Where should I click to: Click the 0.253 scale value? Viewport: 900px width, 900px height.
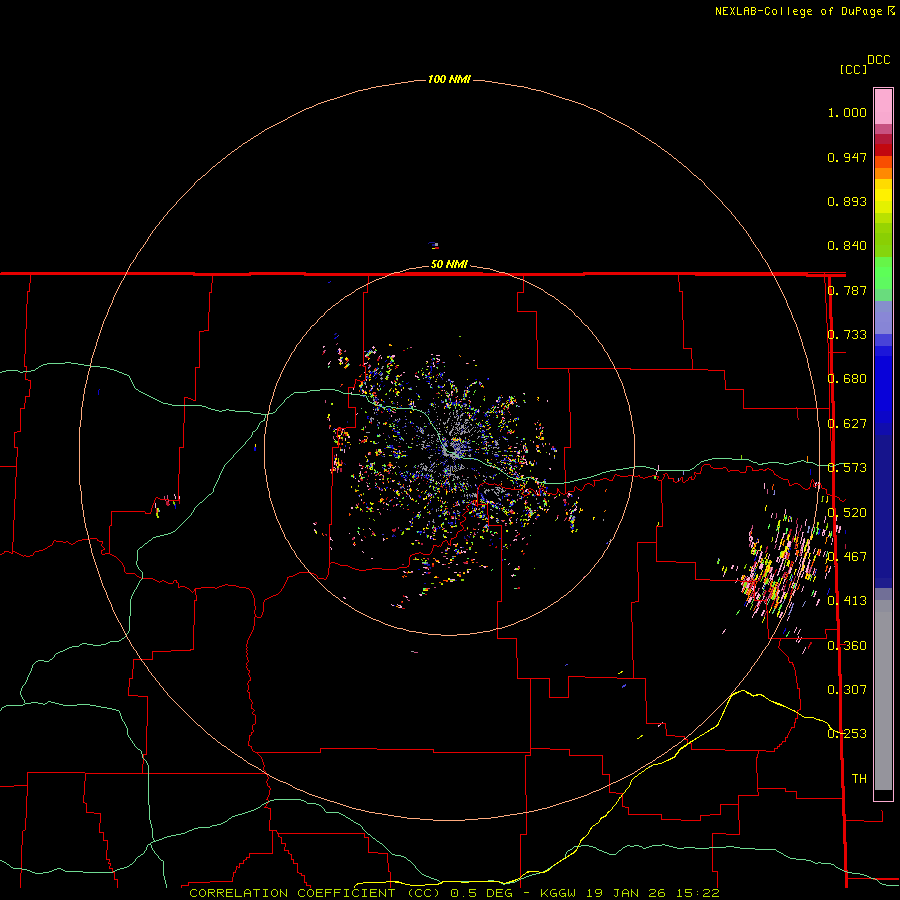coord(847,734)
